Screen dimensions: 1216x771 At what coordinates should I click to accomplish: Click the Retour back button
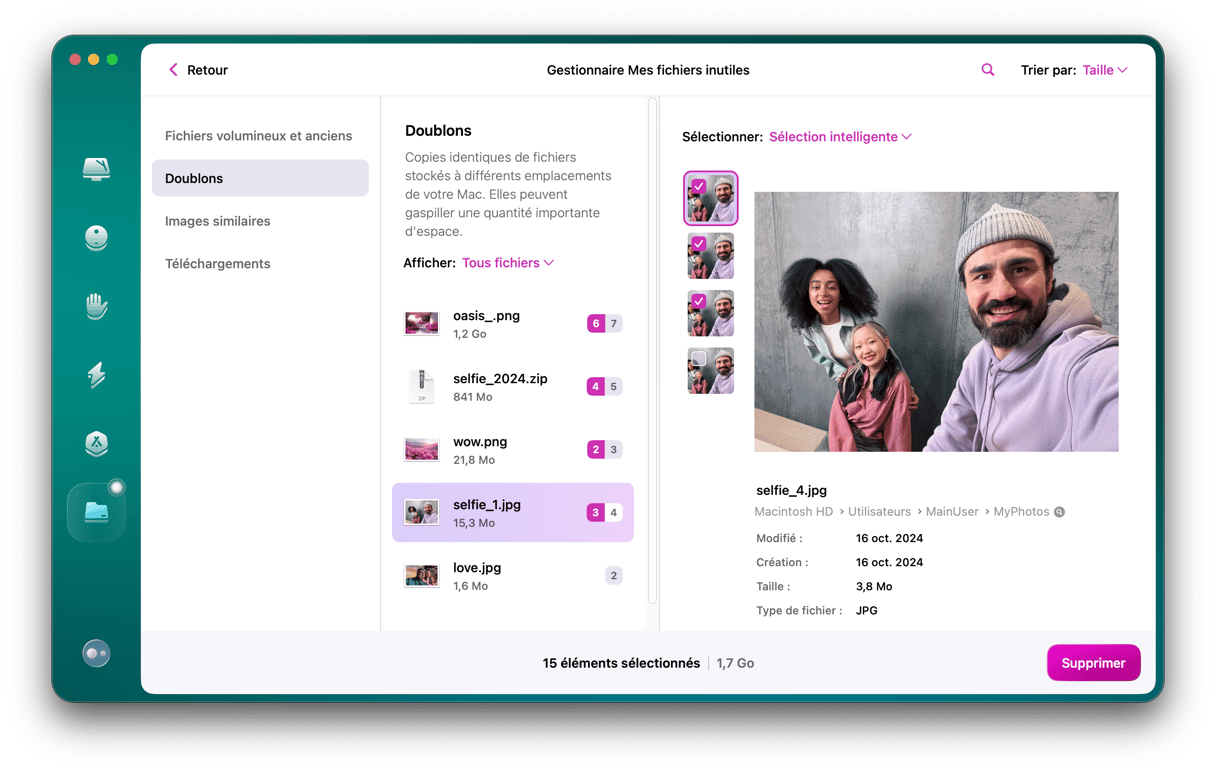198,70
